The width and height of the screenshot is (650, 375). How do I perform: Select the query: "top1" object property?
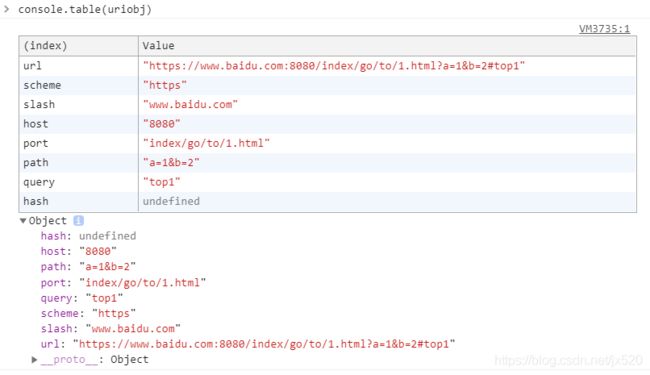tap(82, 298)
